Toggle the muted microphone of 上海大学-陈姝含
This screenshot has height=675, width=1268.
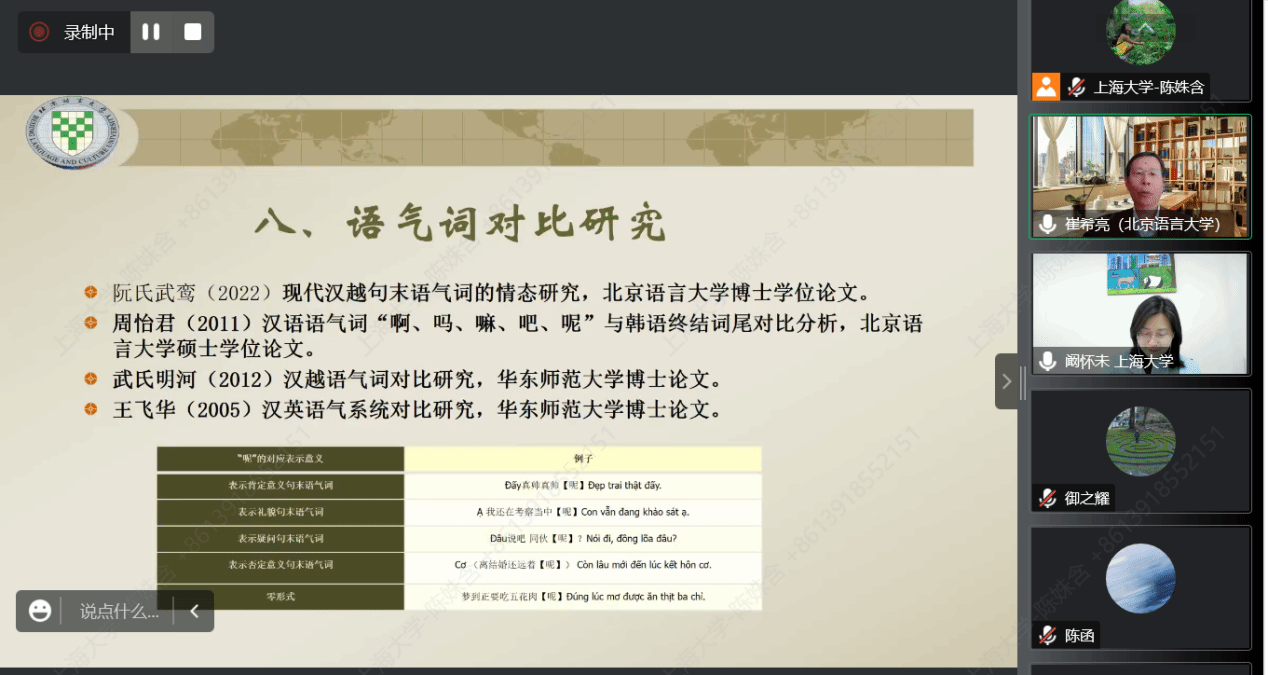pos(1077,87)
